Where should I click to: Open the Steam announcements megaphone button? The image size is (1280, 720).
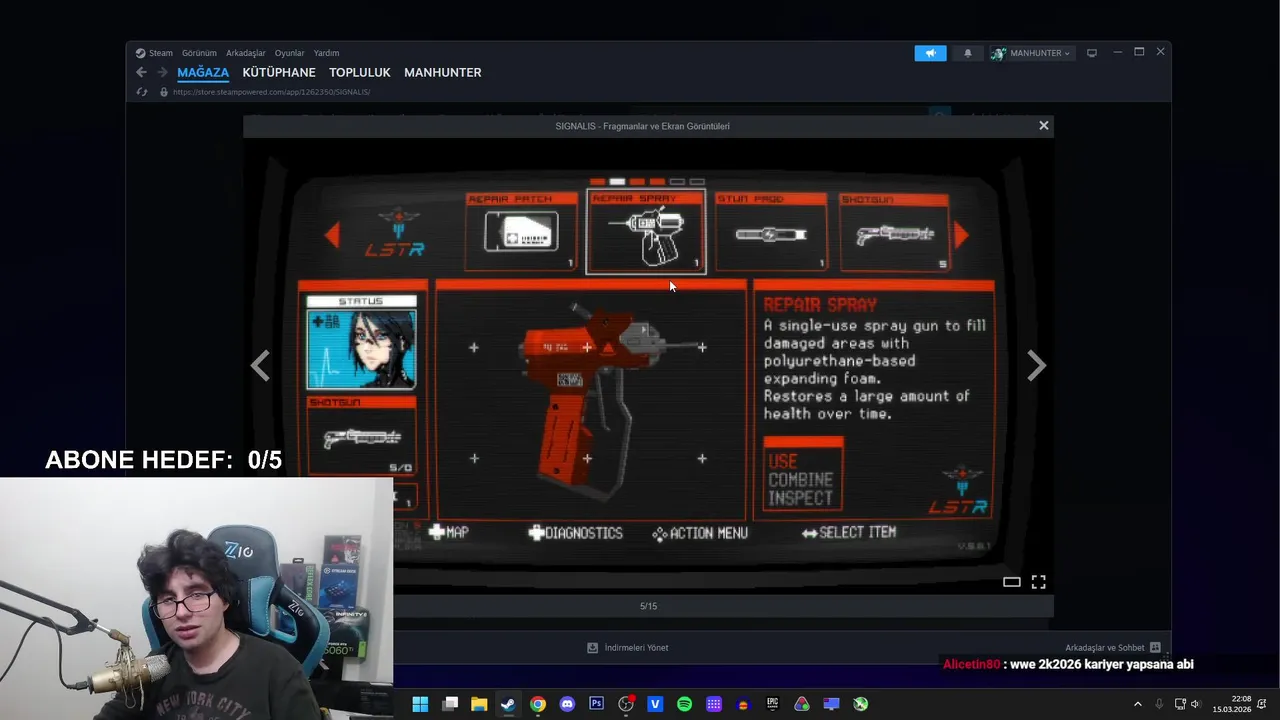[x=930, y=53]
